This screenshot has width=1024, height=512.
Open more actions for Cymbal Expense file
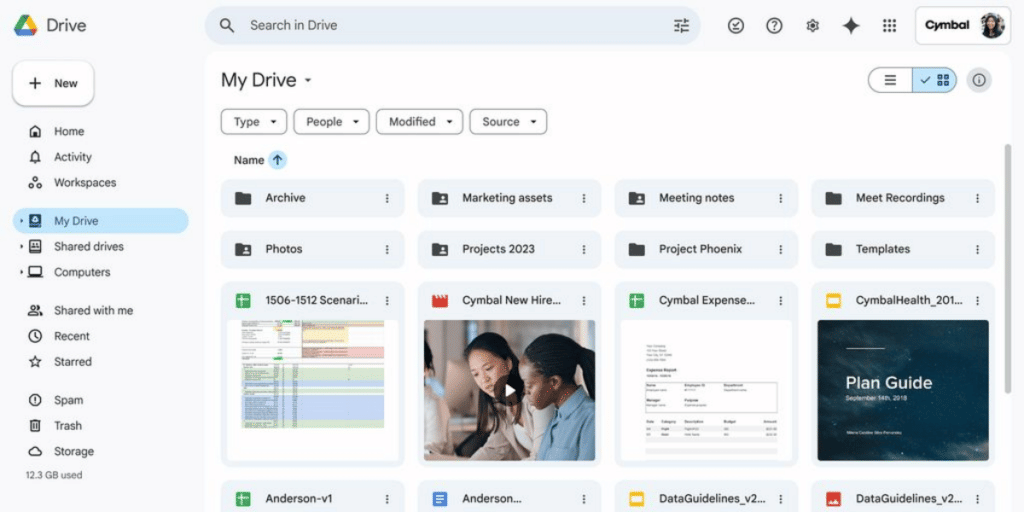pos(780,300)
